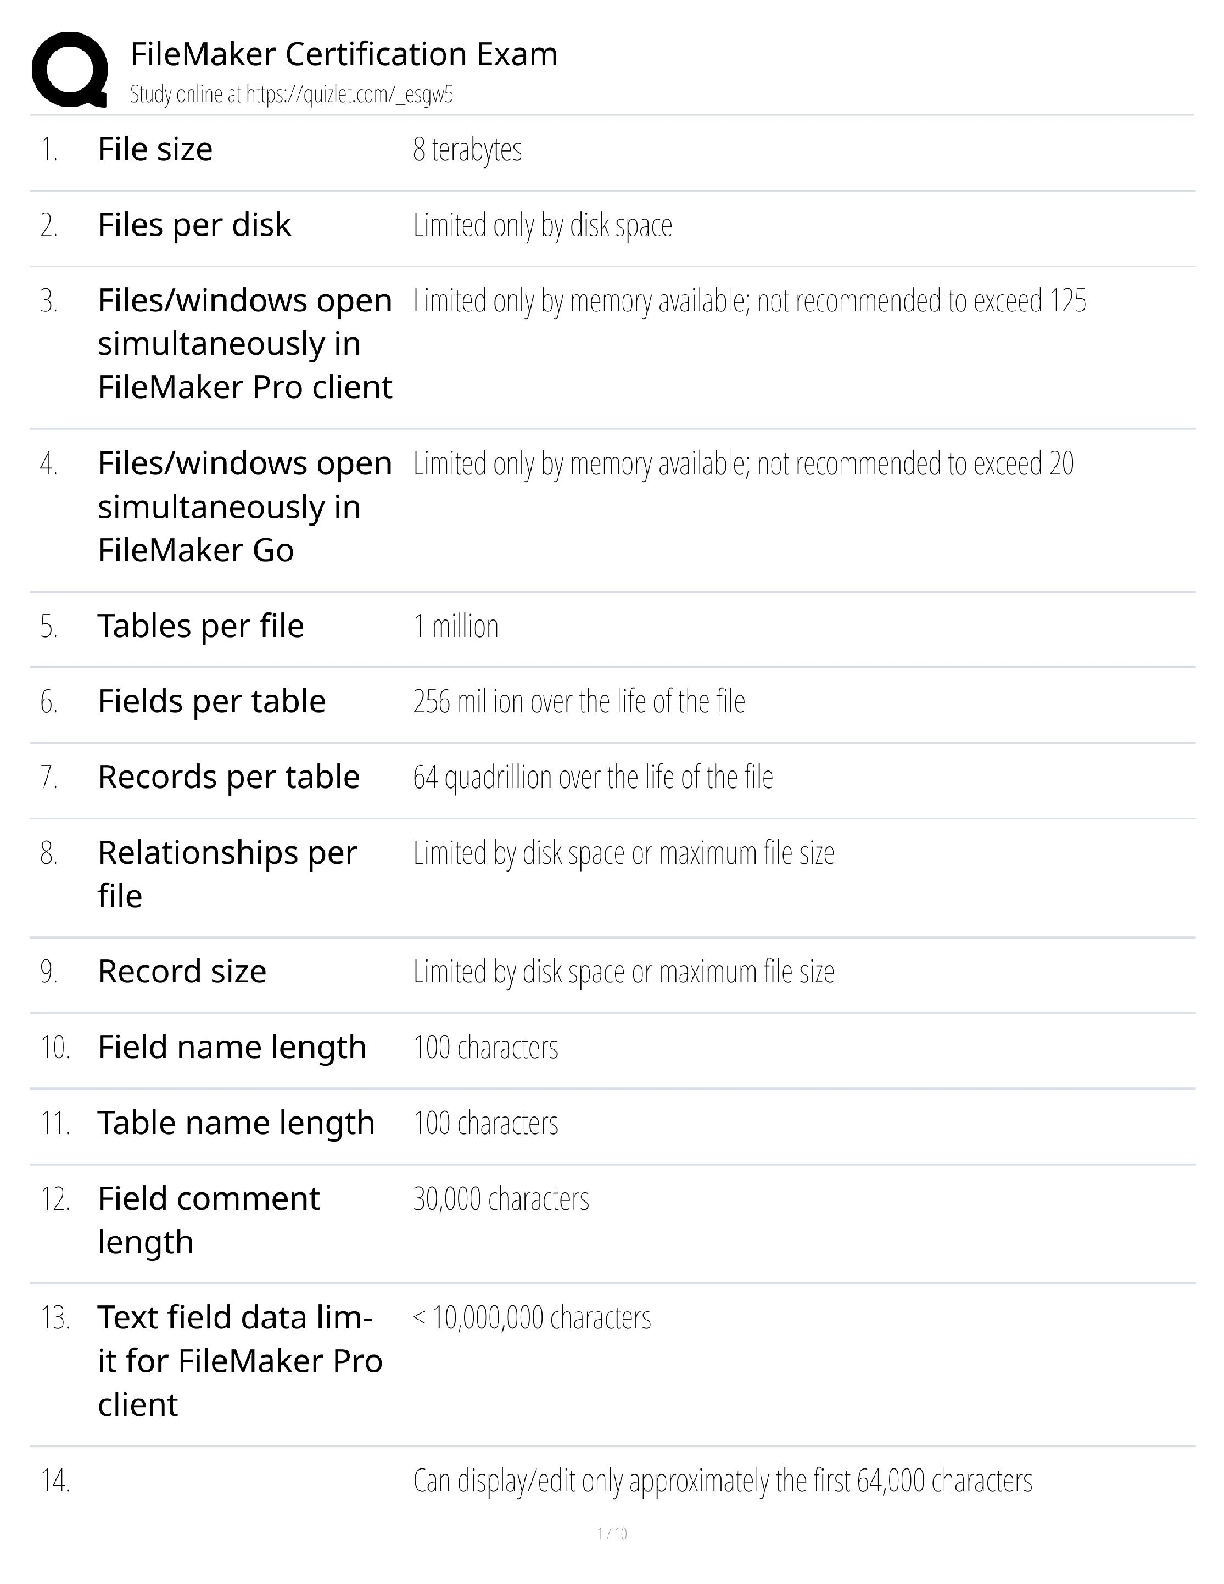Click the '64 quadrillion' records definition
The height and width of the screenshot is (1584, 1224).
click(x=593, y=778)
